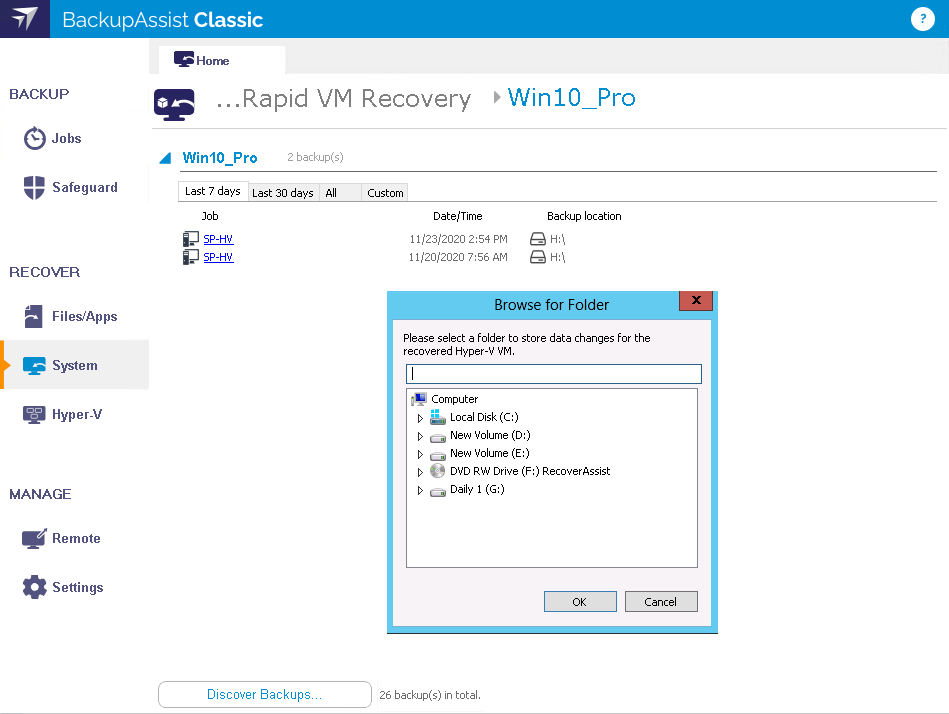The image size is (949, 714).
Task: Select New Volume (D:) in the tree
Action: pyautogui.click(x=490, y=436)
